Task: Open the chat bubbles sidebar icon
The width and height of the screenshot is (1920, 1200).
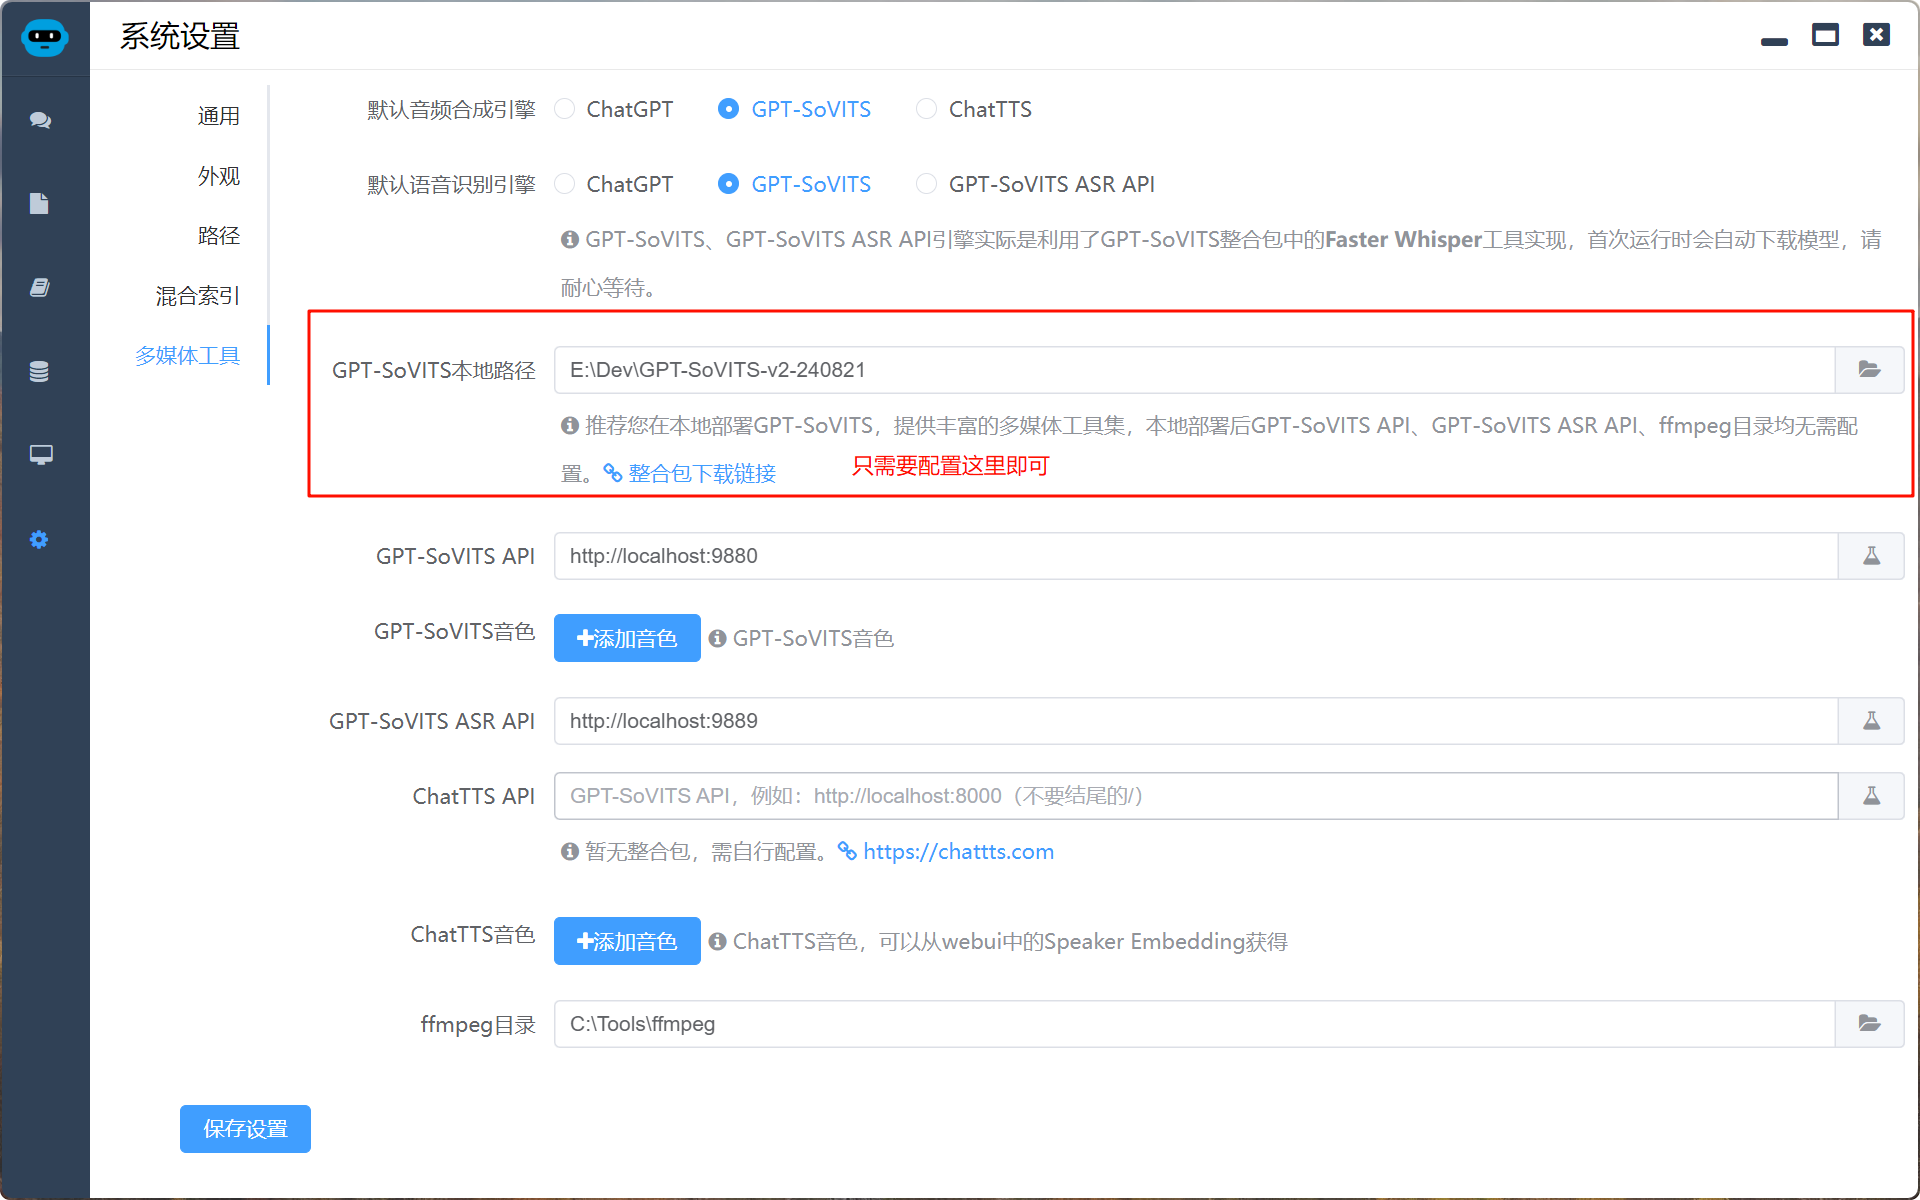Action: pos(40,120)
